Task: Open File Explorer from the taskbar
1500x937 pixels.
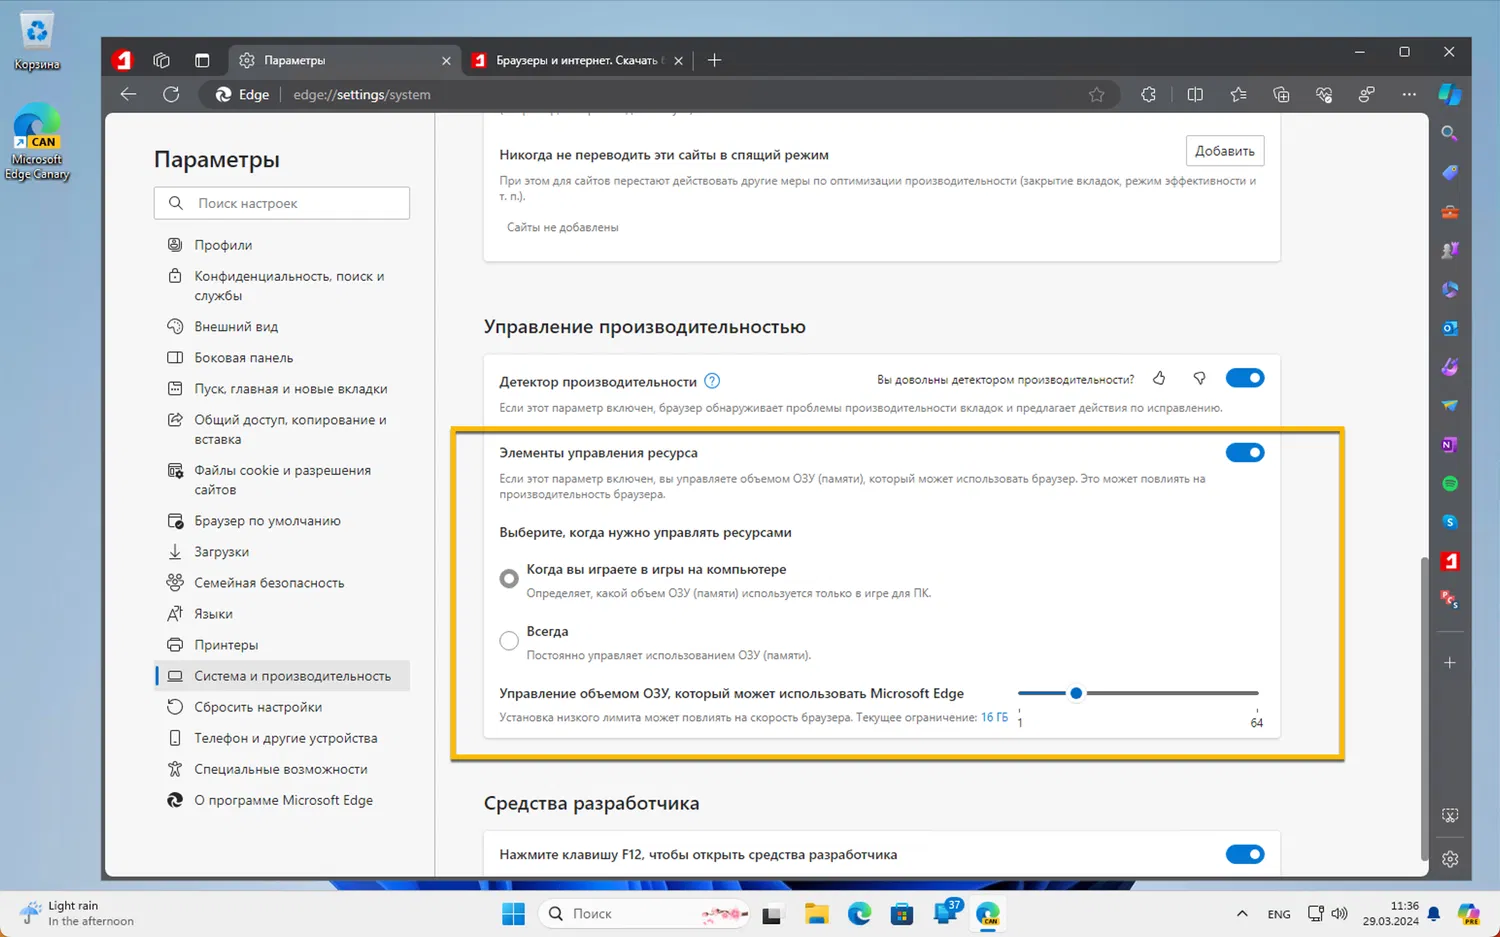Action: coord(817,914)
